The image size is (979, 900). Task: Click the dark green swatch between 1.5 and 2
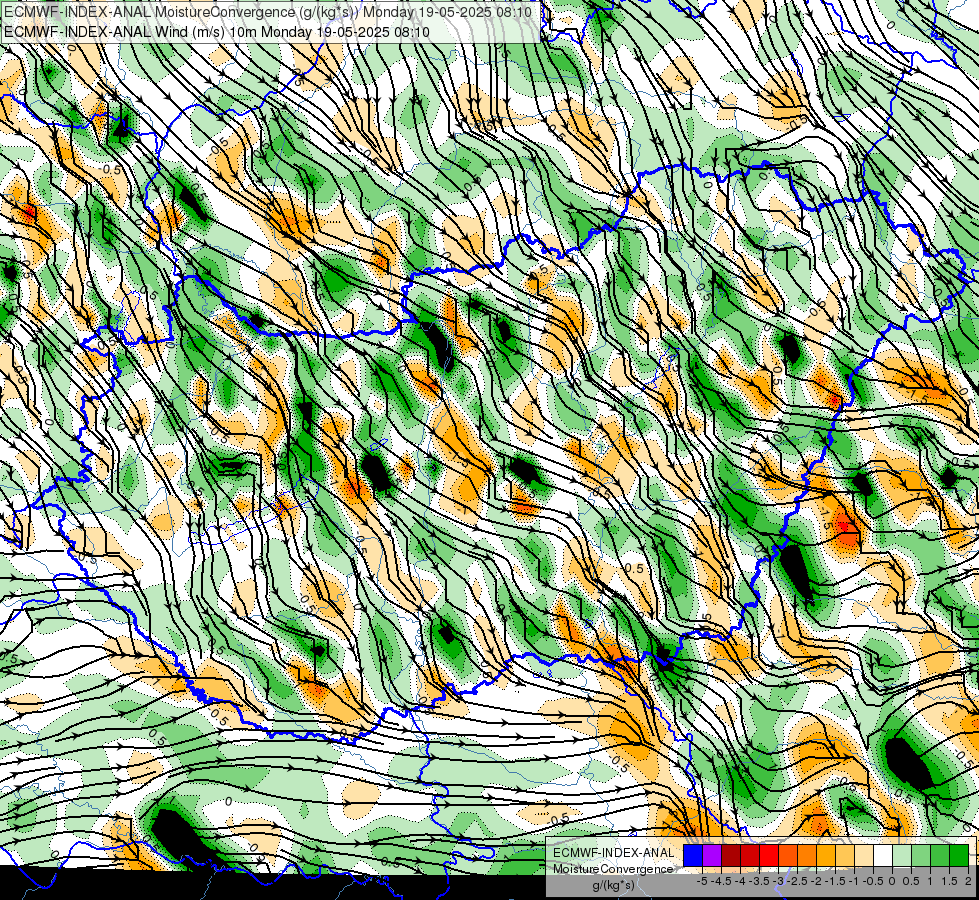pyautogui.click(x=959, y=856)
